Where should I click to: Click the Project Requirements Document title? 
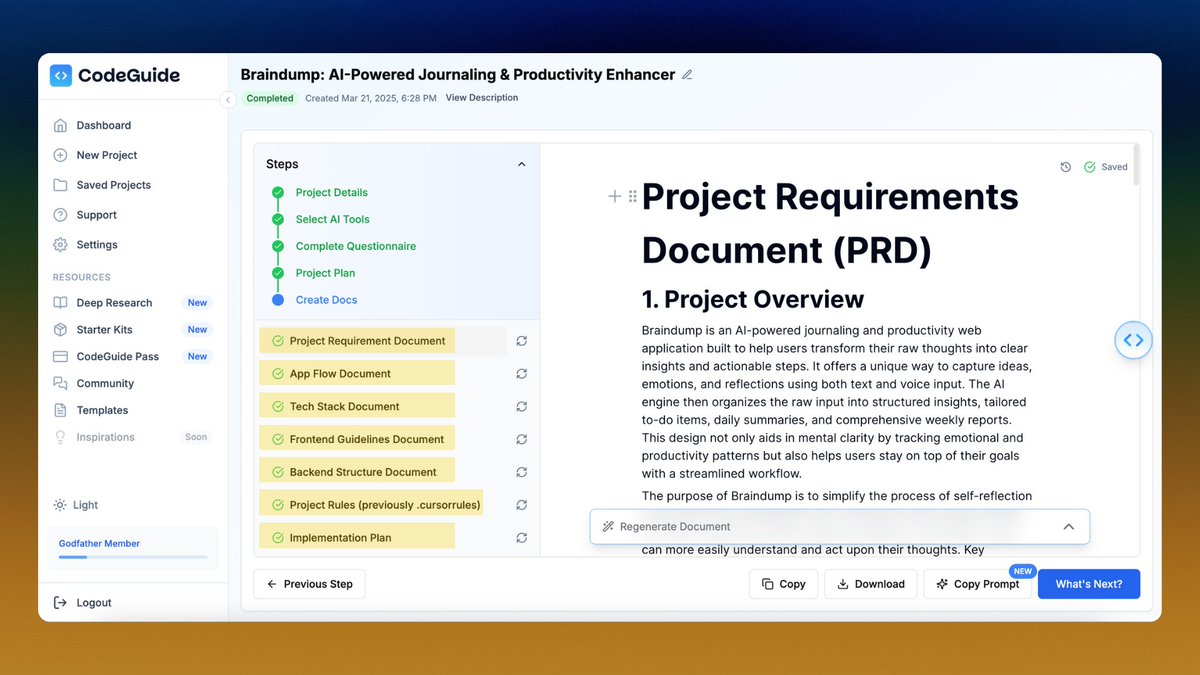point(830,223)
